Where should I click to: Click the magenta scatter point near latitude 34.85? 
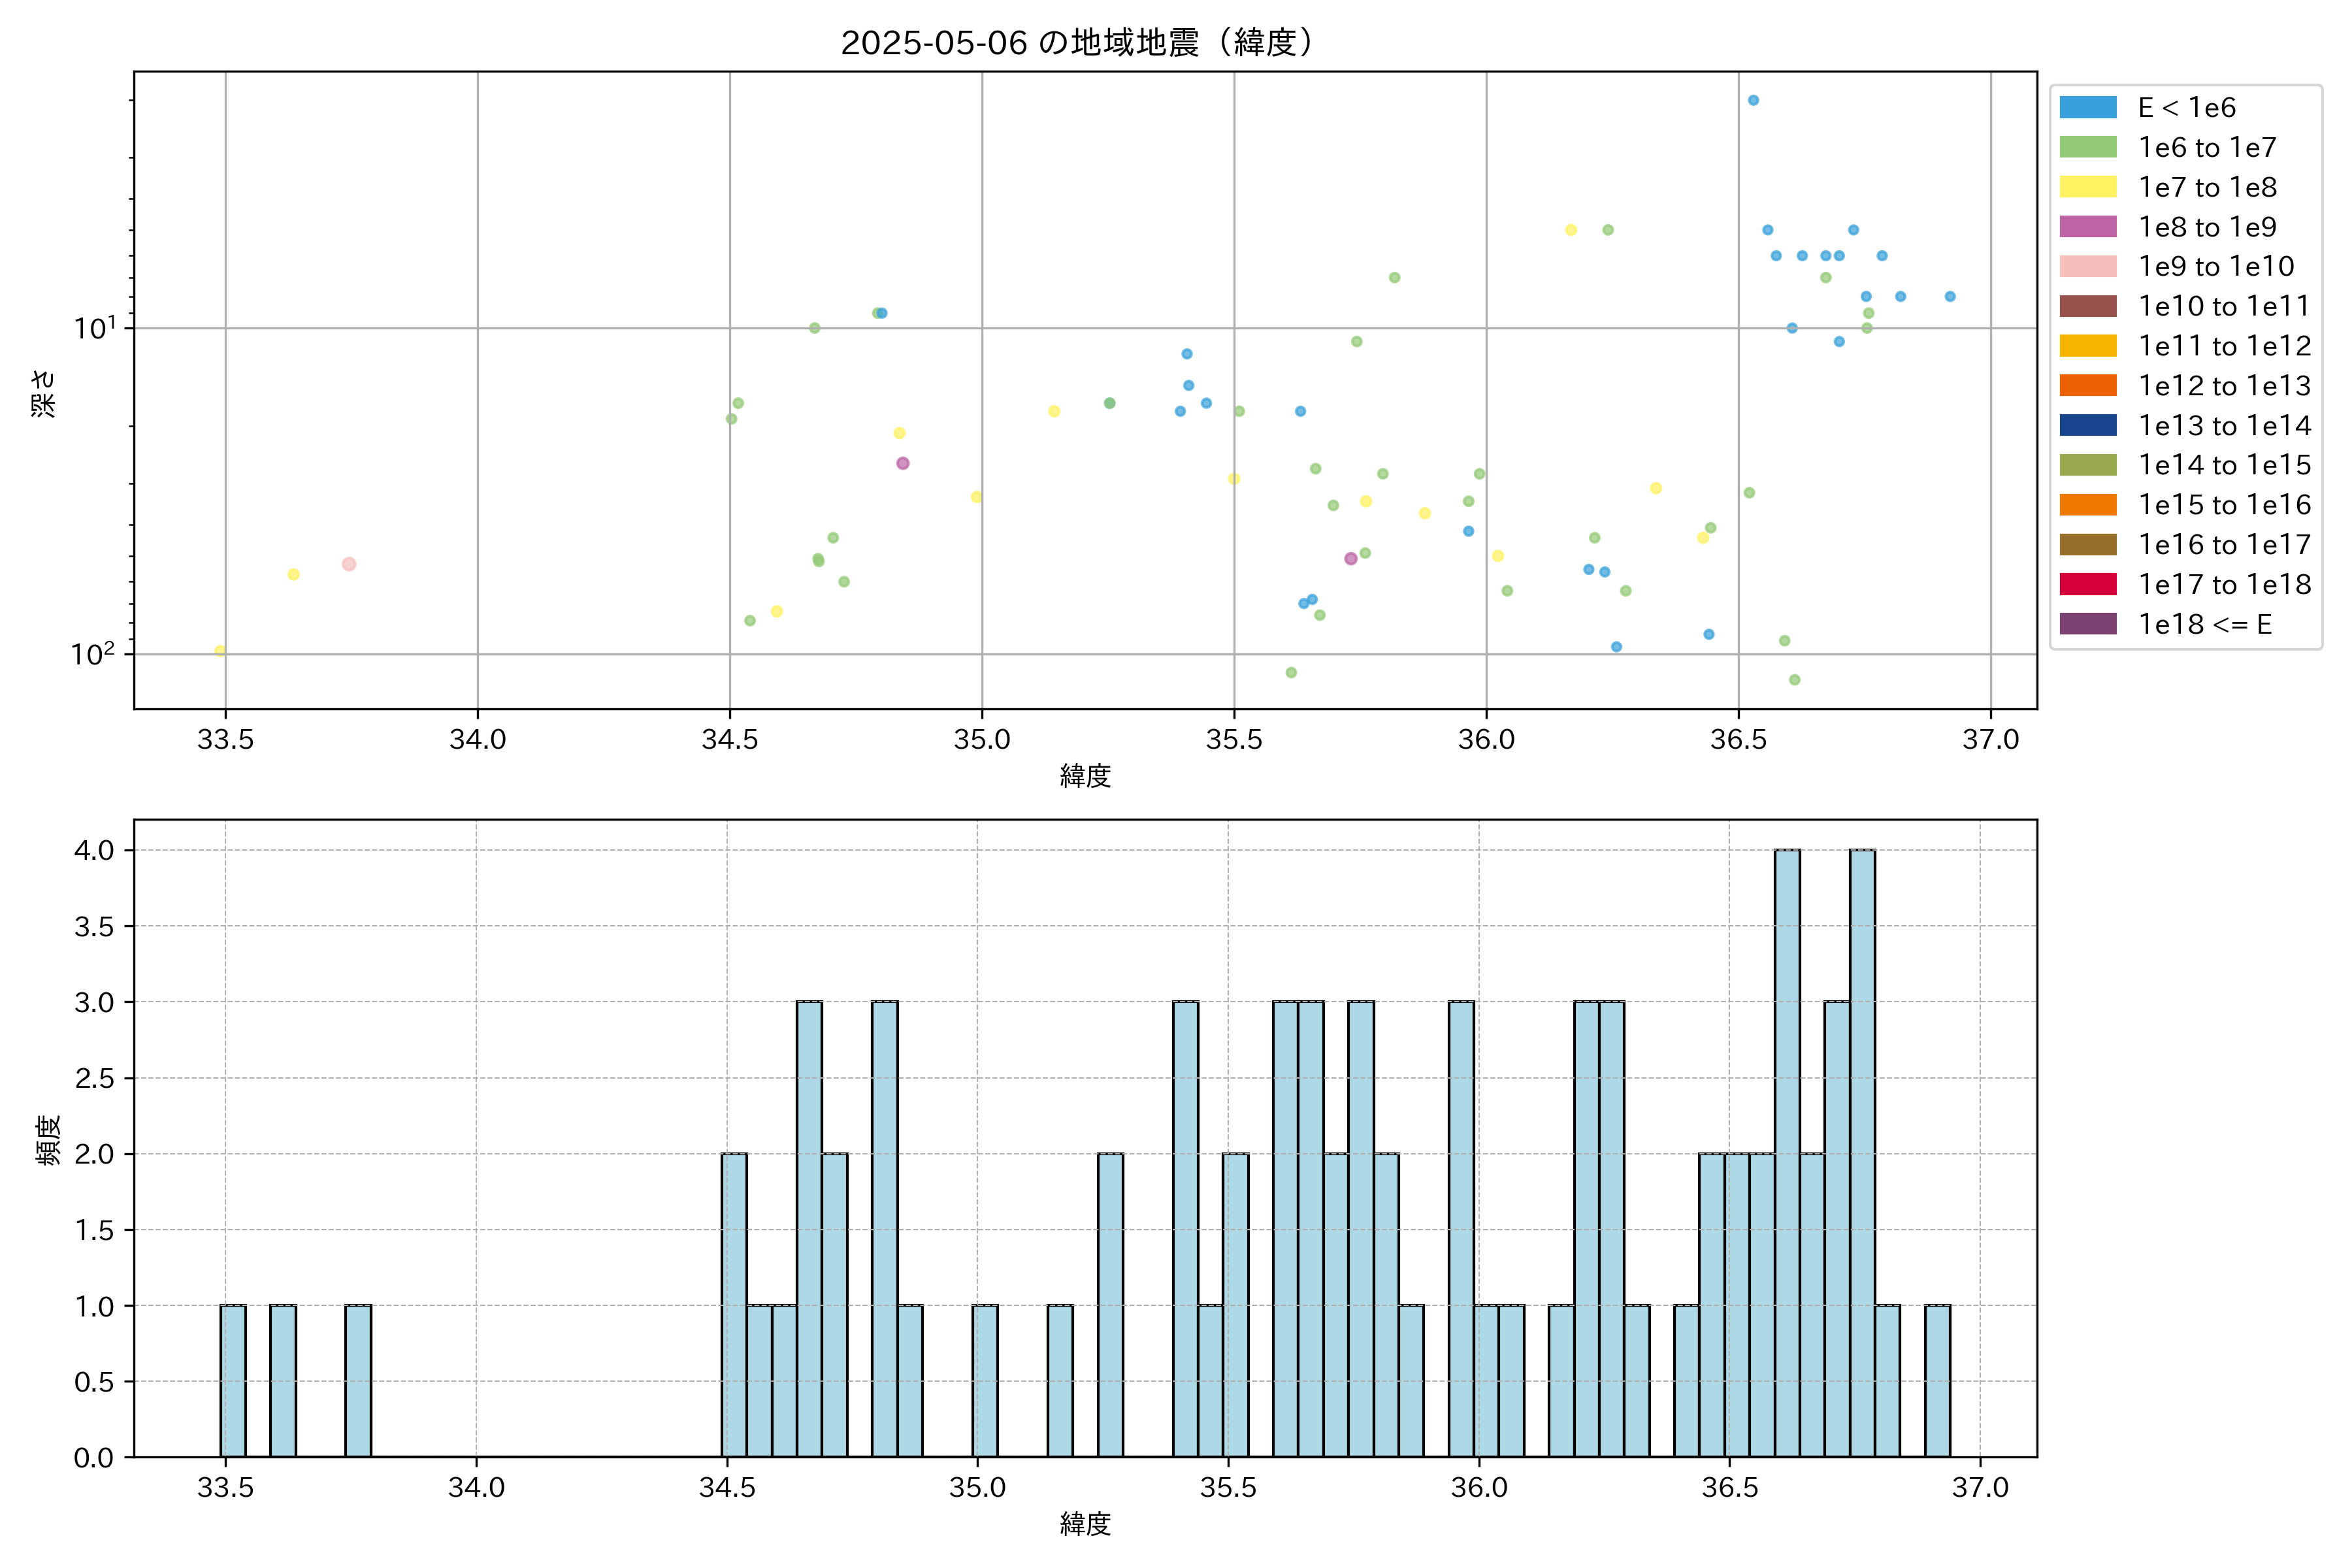tap(903, 463)
